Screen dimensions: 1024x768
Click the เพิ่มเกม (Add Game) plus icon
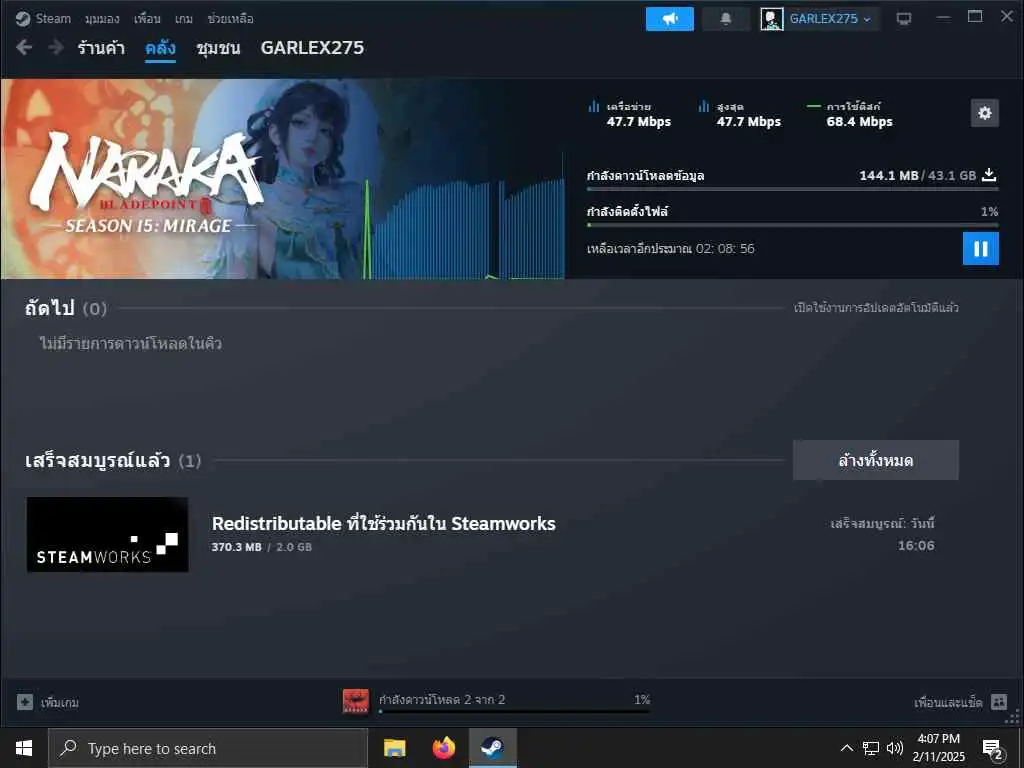[x=25, y=702]
